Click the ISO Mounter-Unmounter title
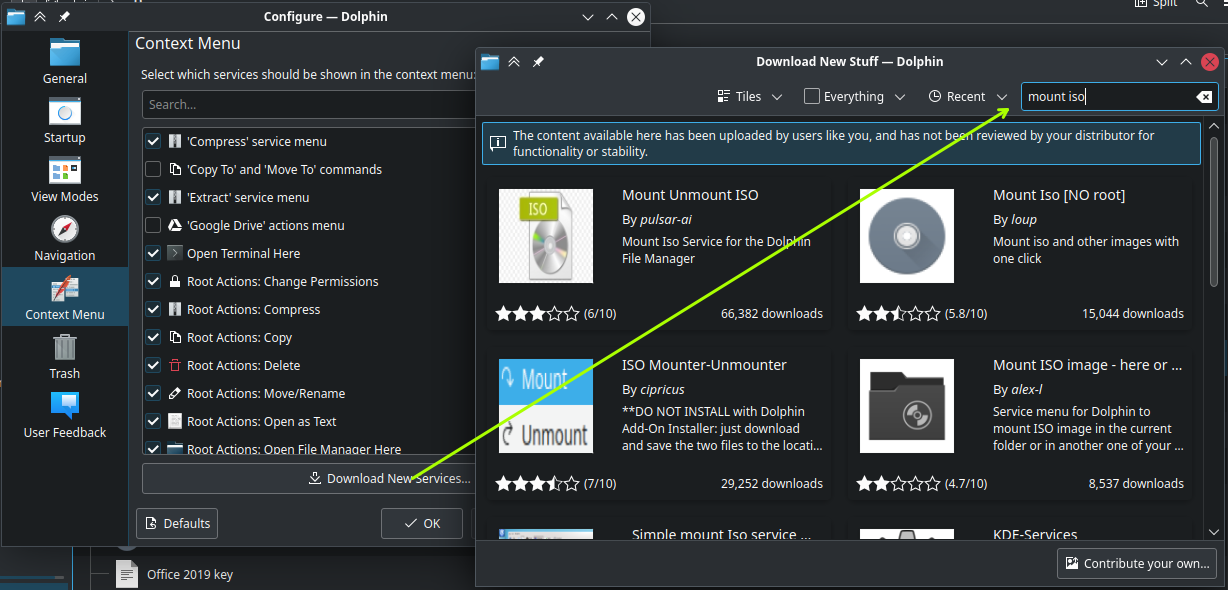Screen dimensions: 1228x590 point(704,366)
